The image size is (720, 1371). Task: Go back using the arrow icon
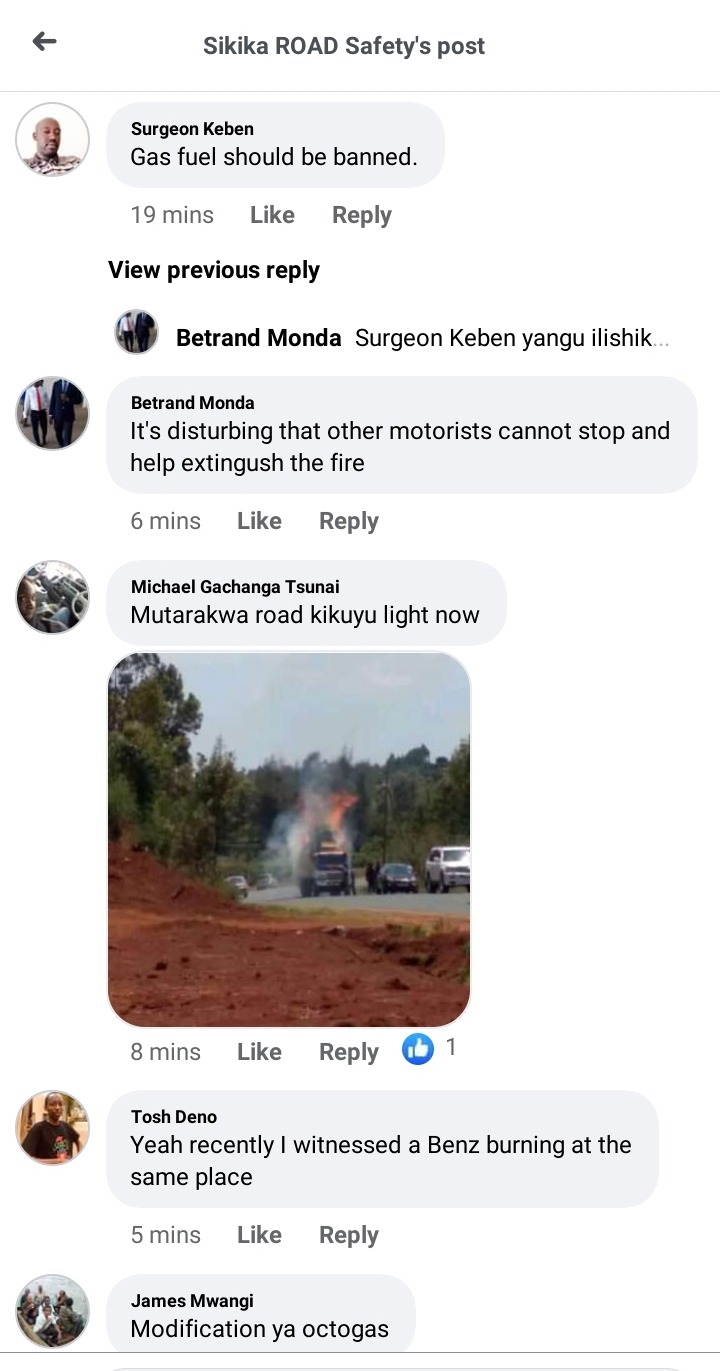44,41
